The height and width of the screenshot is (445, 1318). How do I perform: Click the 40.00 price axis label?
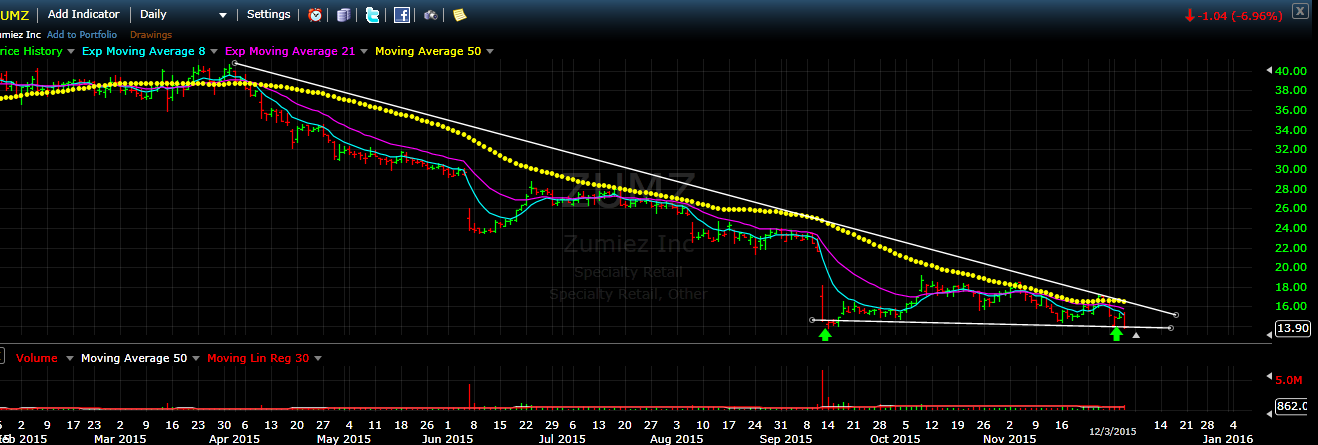[x=1290, y=71]
